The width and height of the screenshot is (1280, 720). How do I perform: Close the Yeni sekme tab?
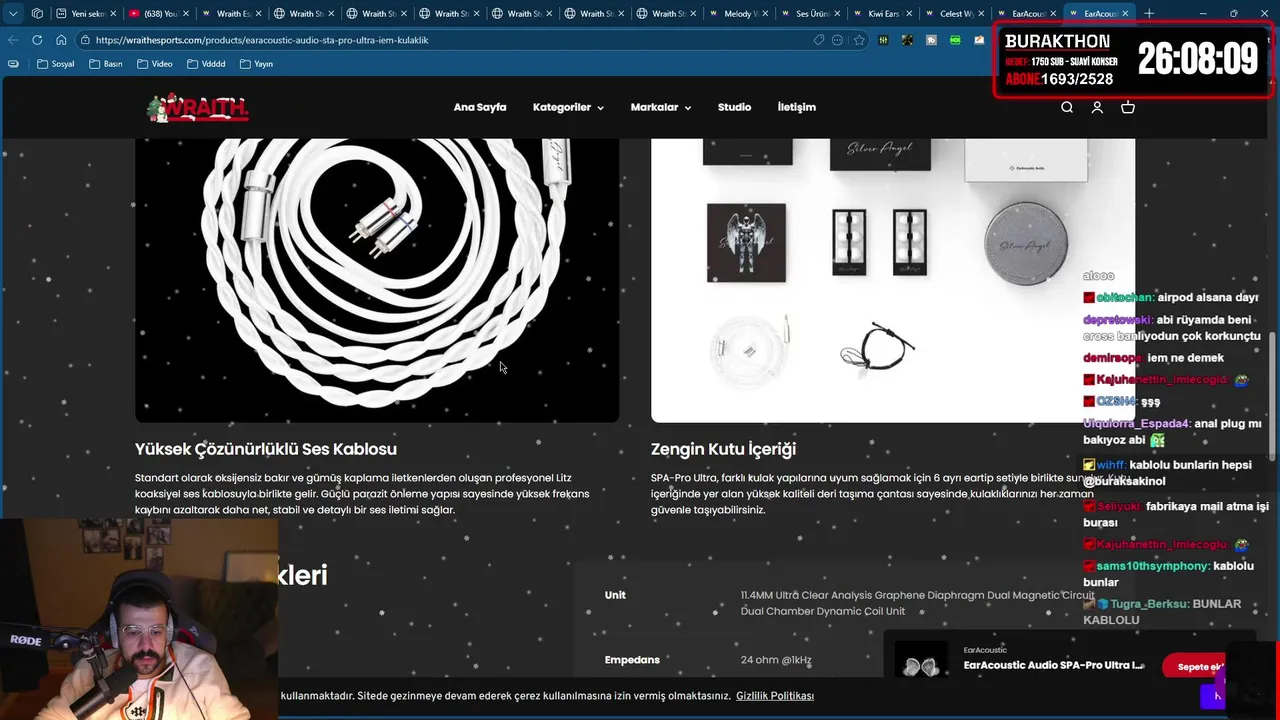pyautogui.click(x=112, y=14)
